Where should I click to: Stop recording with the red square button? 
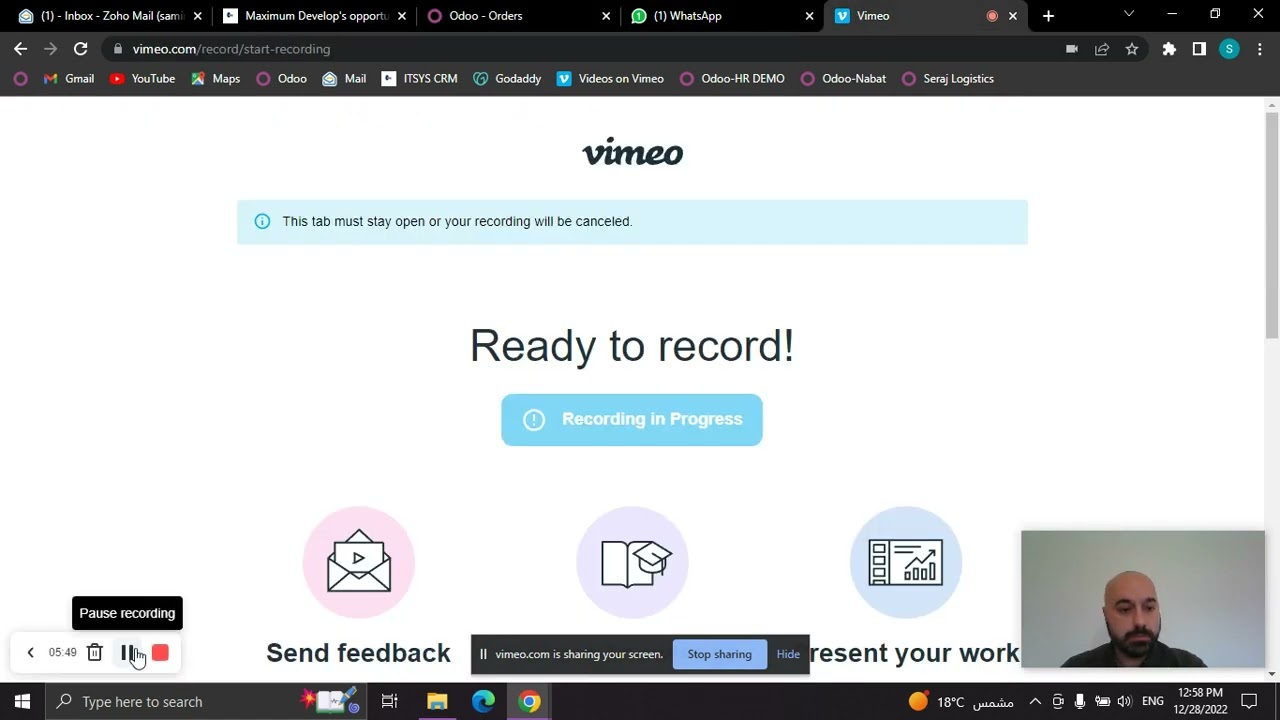[160, 653]
